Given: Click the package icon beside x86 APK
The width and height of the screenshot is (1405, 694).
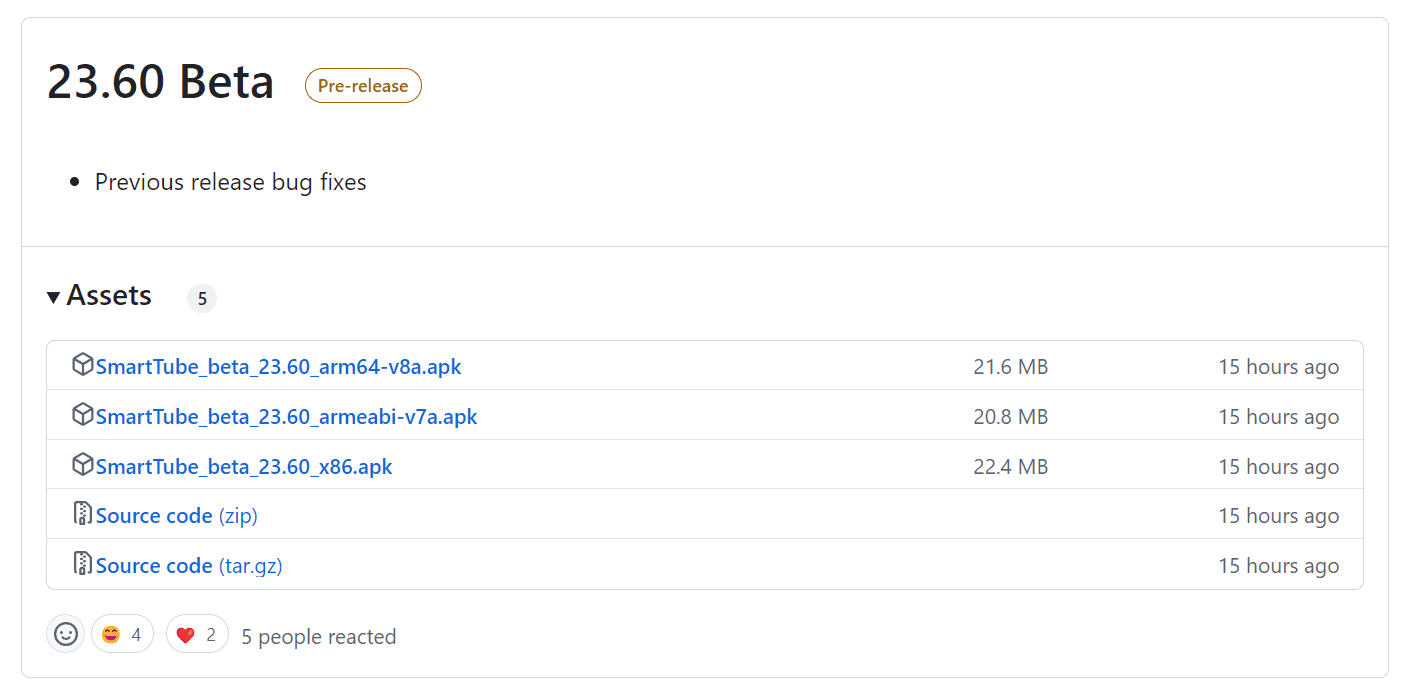Looking at the screenshot, I should (83, 465).
